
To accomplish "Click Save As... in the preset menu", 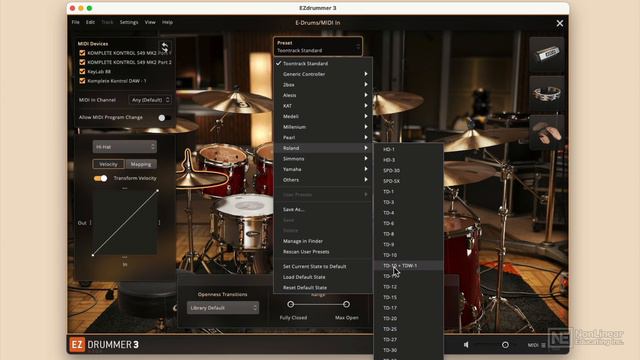I will [293, 209].
